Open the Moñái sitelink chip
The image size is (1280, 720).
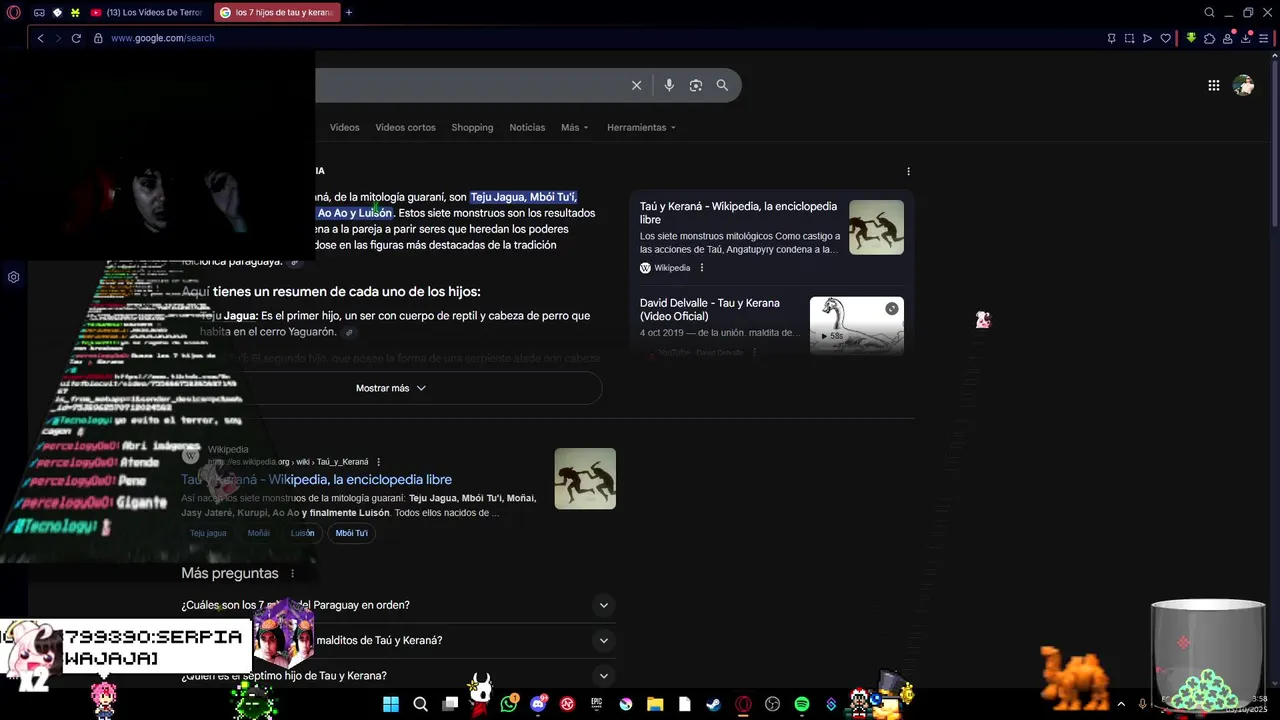click(258, 533)
